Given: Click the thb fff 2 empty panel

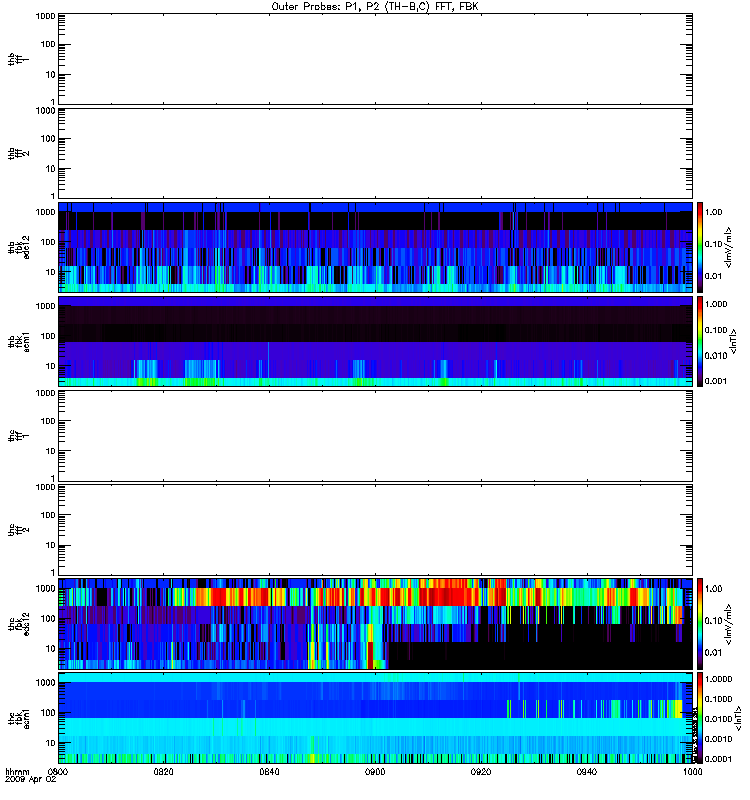Looking at the screenshot, I should coord(375,153).
